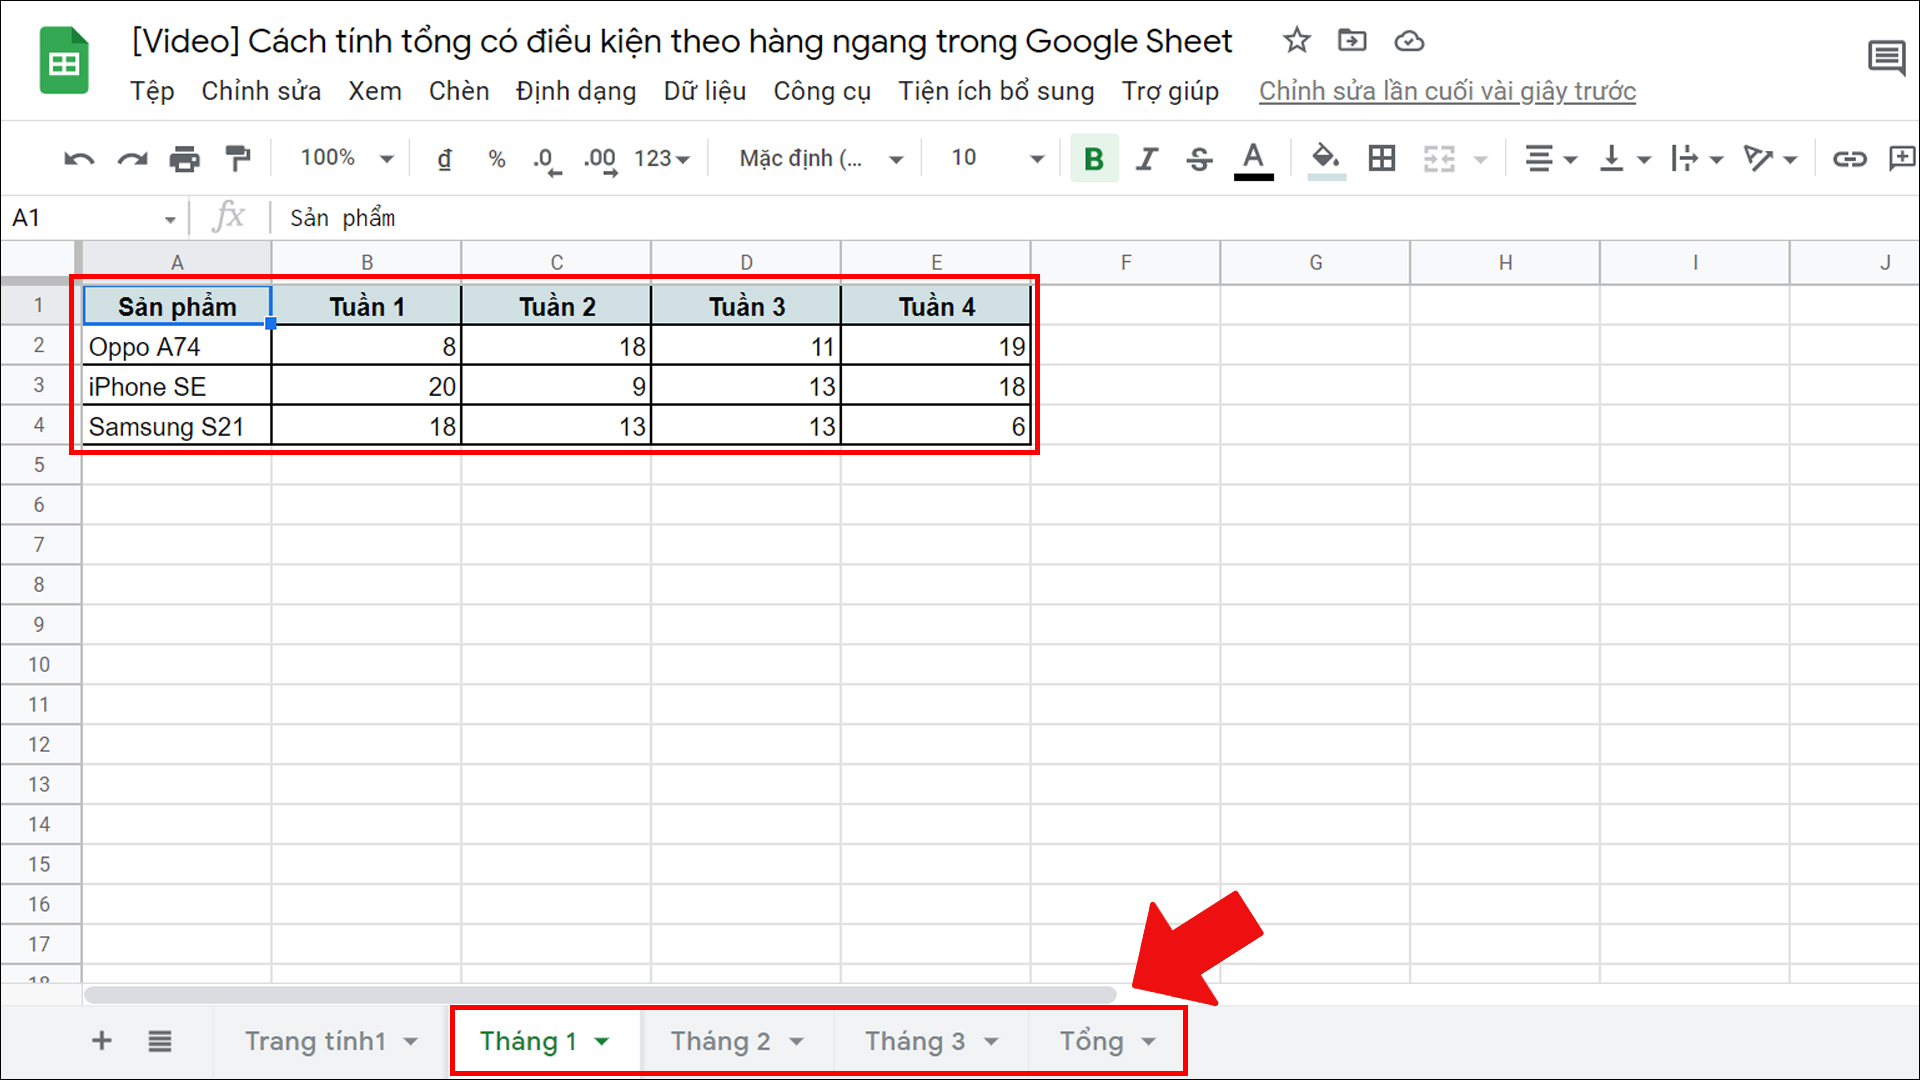Open Công cụ menu
Screen dimensions: 1920x1080
(x=822, y=91)
